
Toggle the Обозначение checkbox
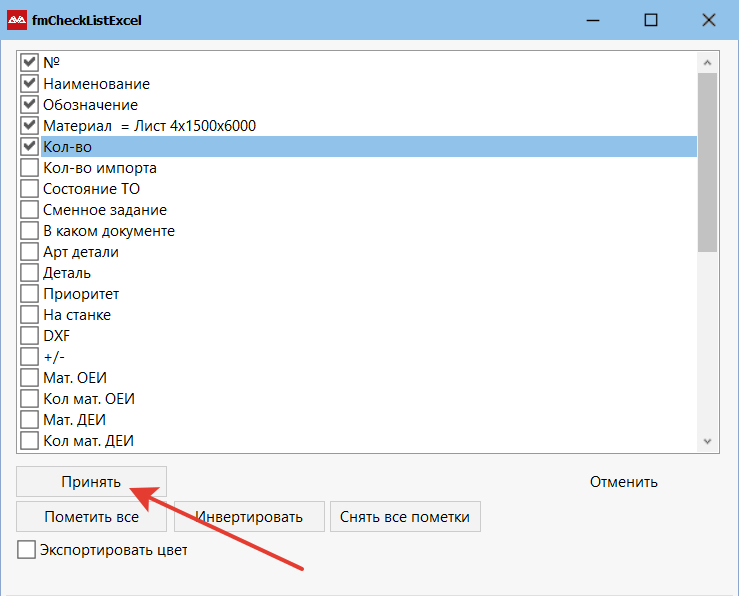pyautogui.click(x=29, y=105)
